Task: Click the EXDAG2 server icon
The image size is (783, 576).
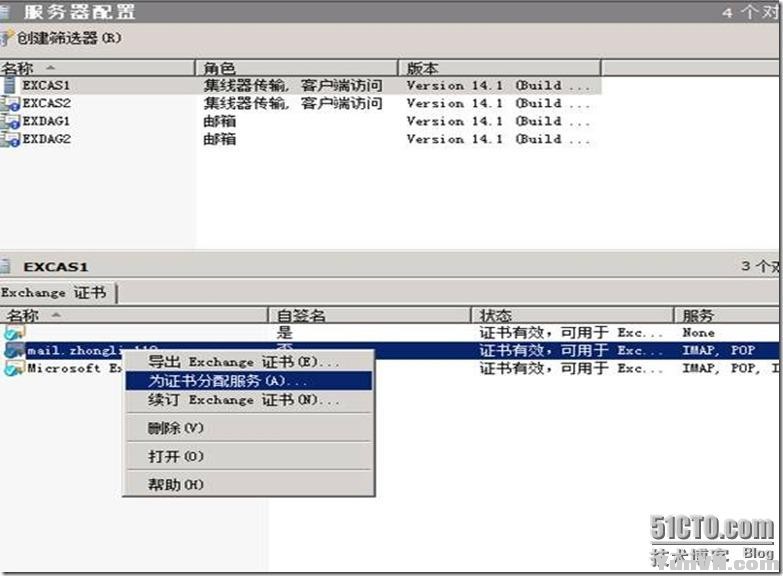Action: tap(9, 139)
